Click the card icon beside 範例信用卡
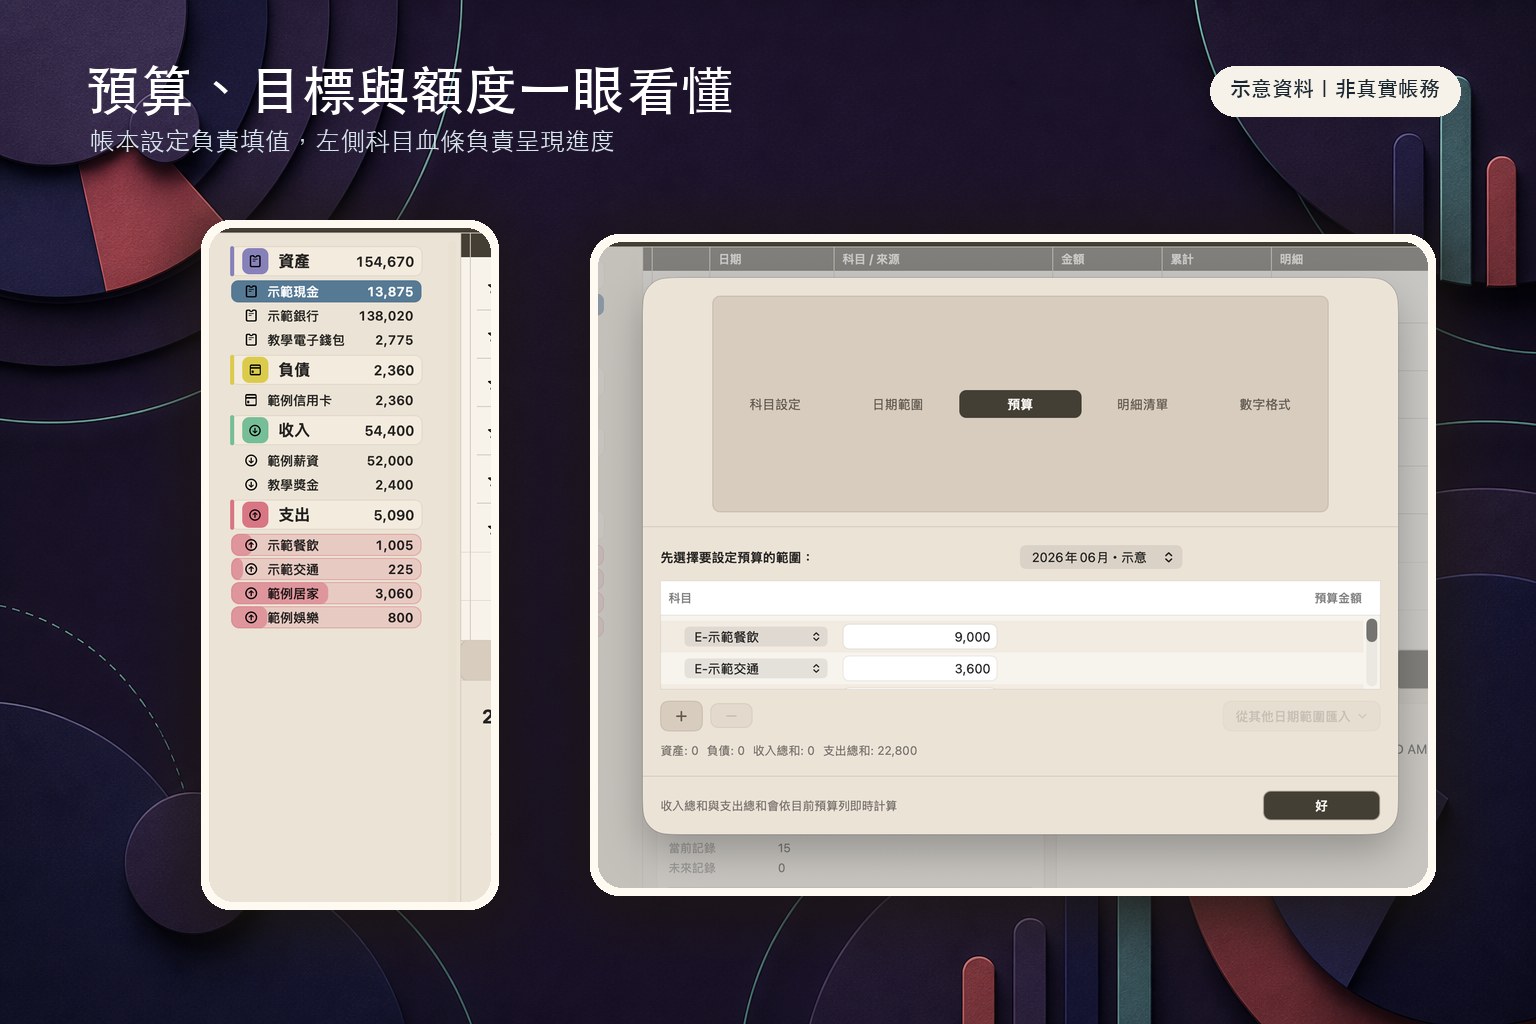The width and height of the screenshot is (1536, 1024). click(x=251, y=400)
